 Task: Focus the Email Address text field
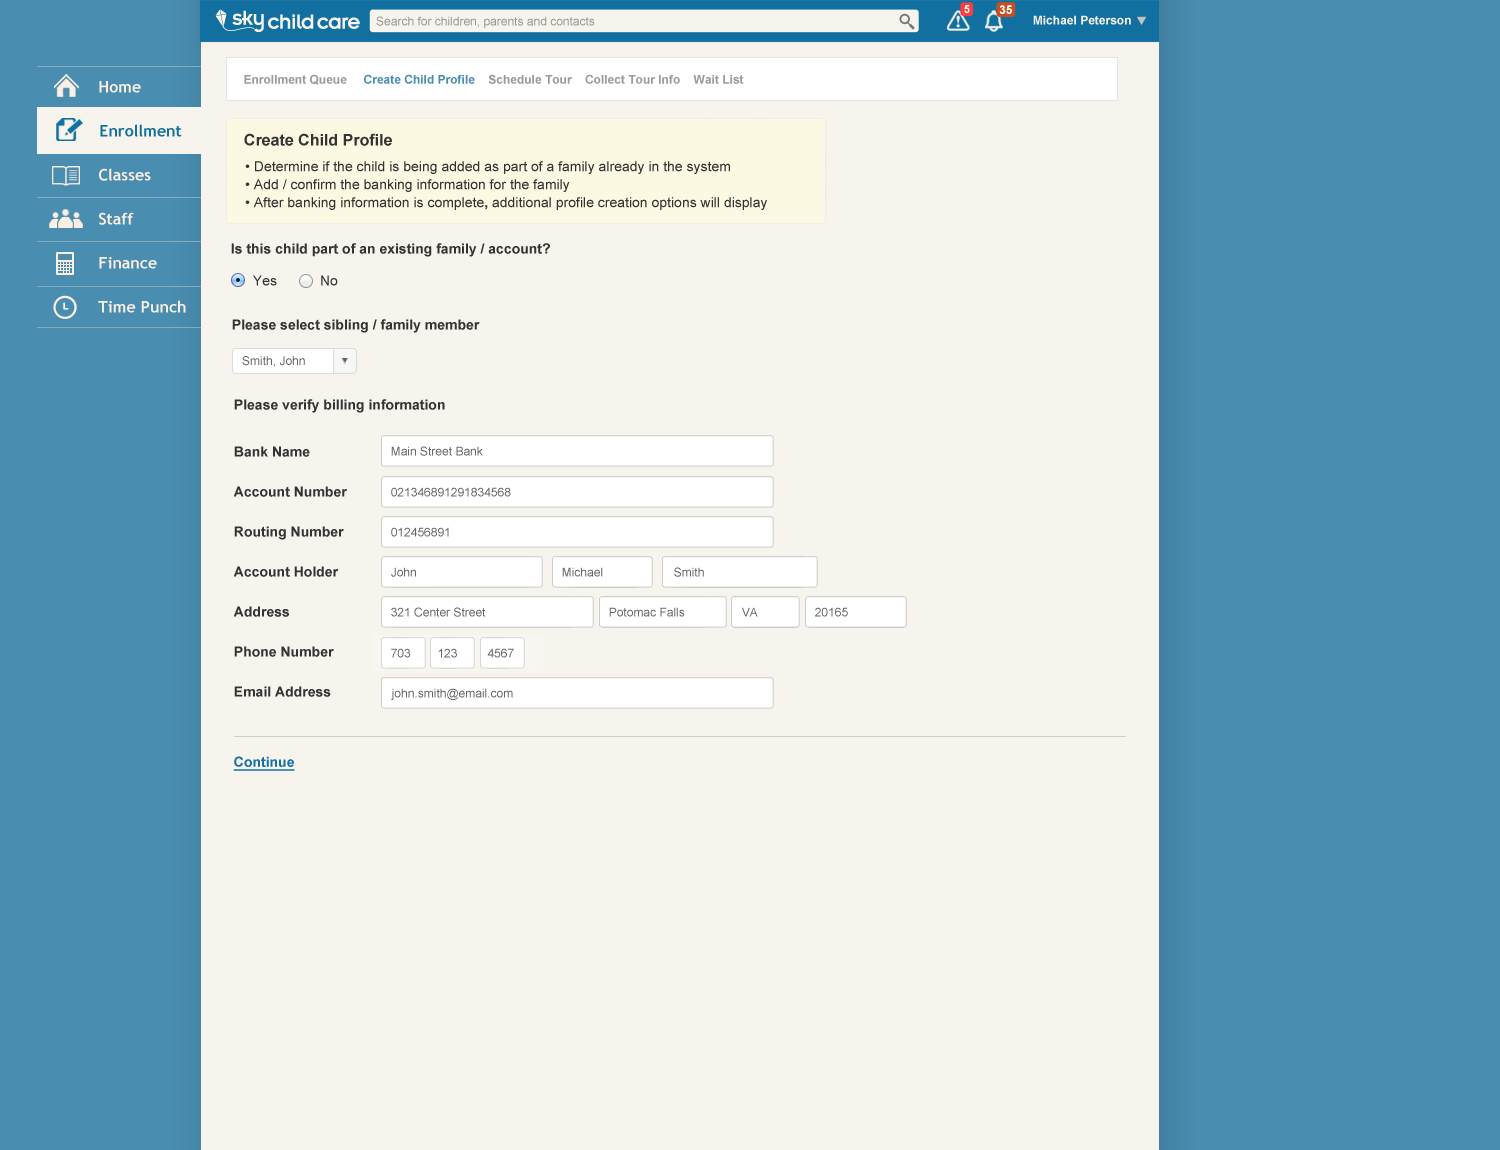click(577, 693)
